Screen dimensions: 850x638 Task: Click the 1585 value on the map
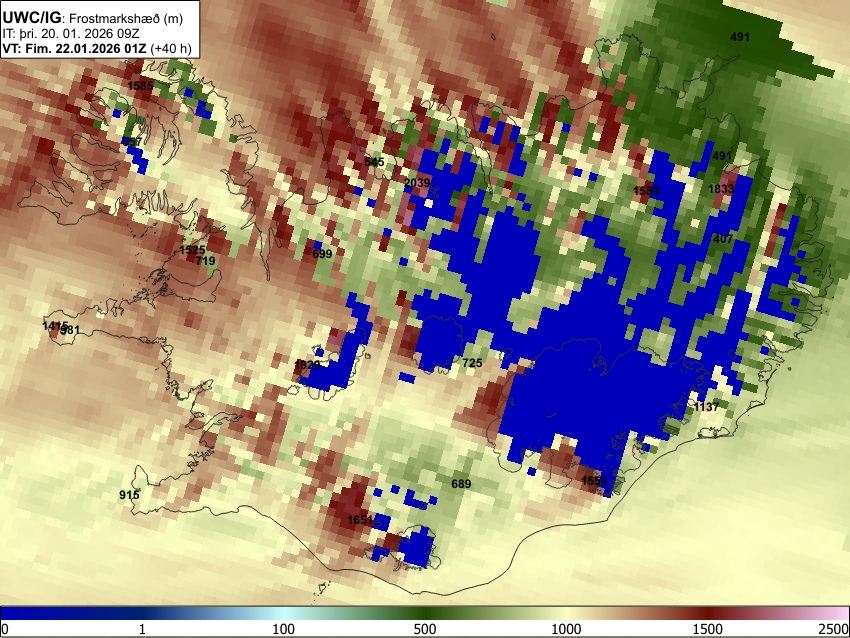pos(140,86)
